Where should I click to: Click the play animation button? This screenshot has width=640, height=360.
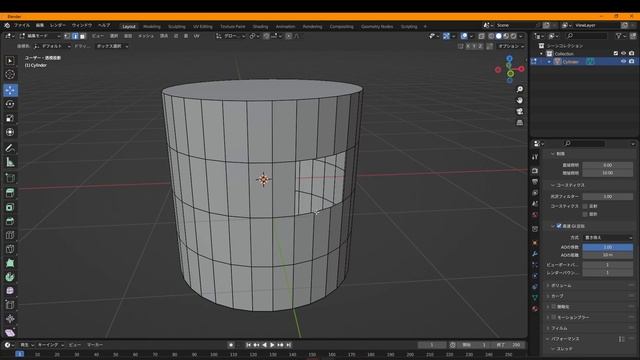272,345
